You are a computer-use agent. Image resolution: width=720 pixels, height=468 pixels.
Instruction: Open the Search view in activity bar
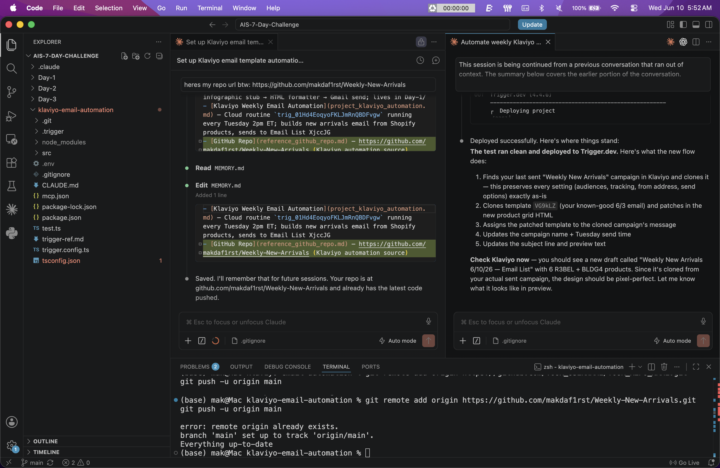click(11, 68)
